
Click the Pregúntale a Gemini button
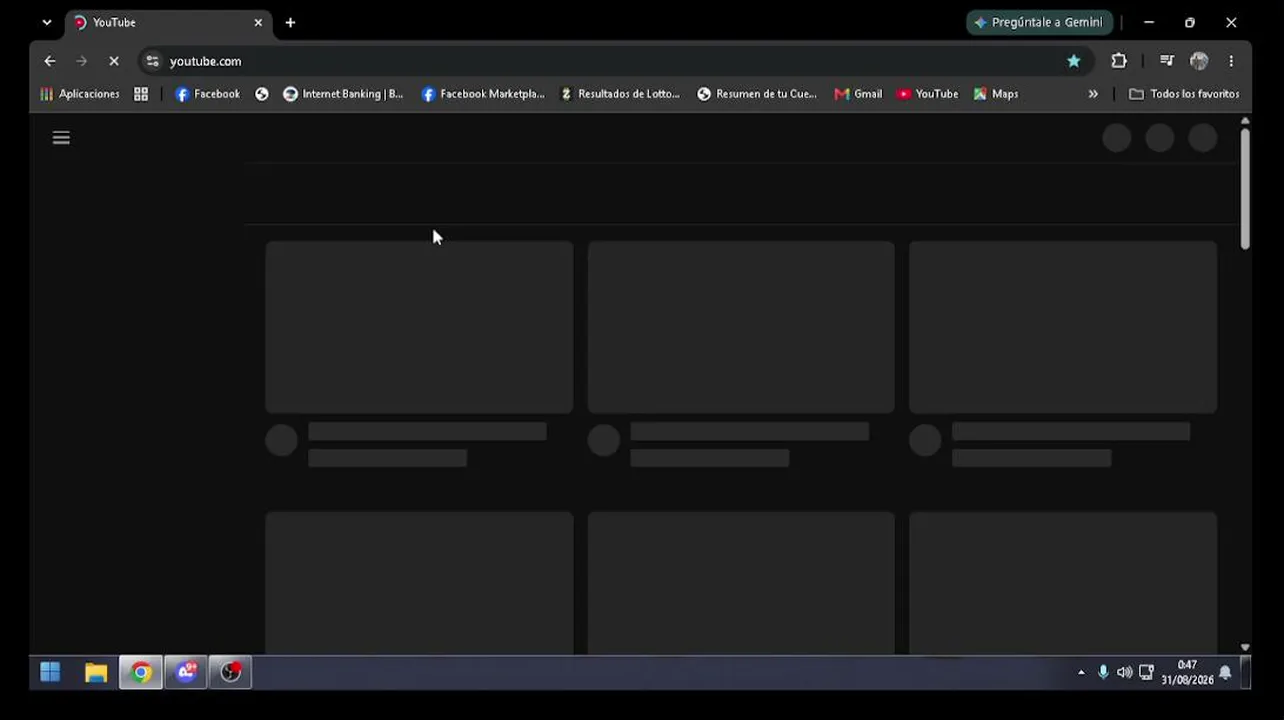[1038, 22]
